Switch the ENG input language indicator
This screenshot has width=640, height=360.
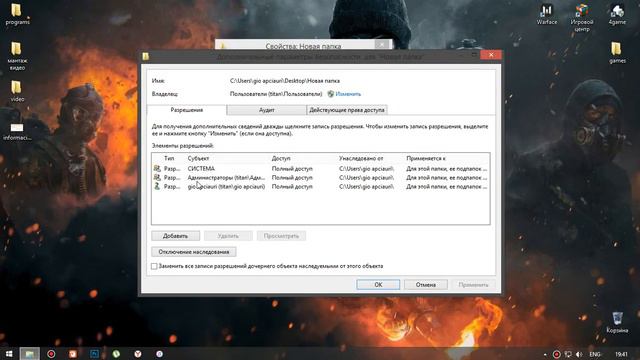click(x=595, y=354)
